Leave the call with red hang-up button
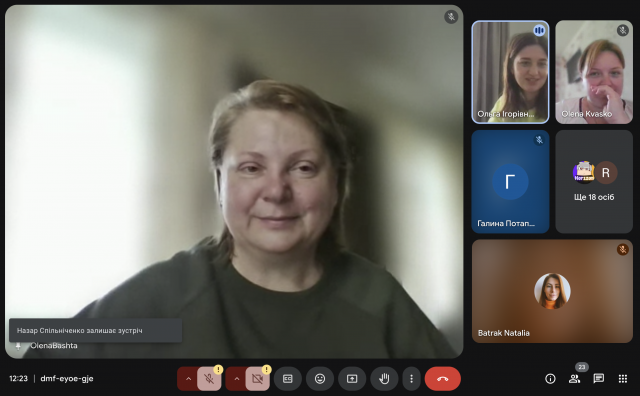Screen dimensions: 640x396 443,379
